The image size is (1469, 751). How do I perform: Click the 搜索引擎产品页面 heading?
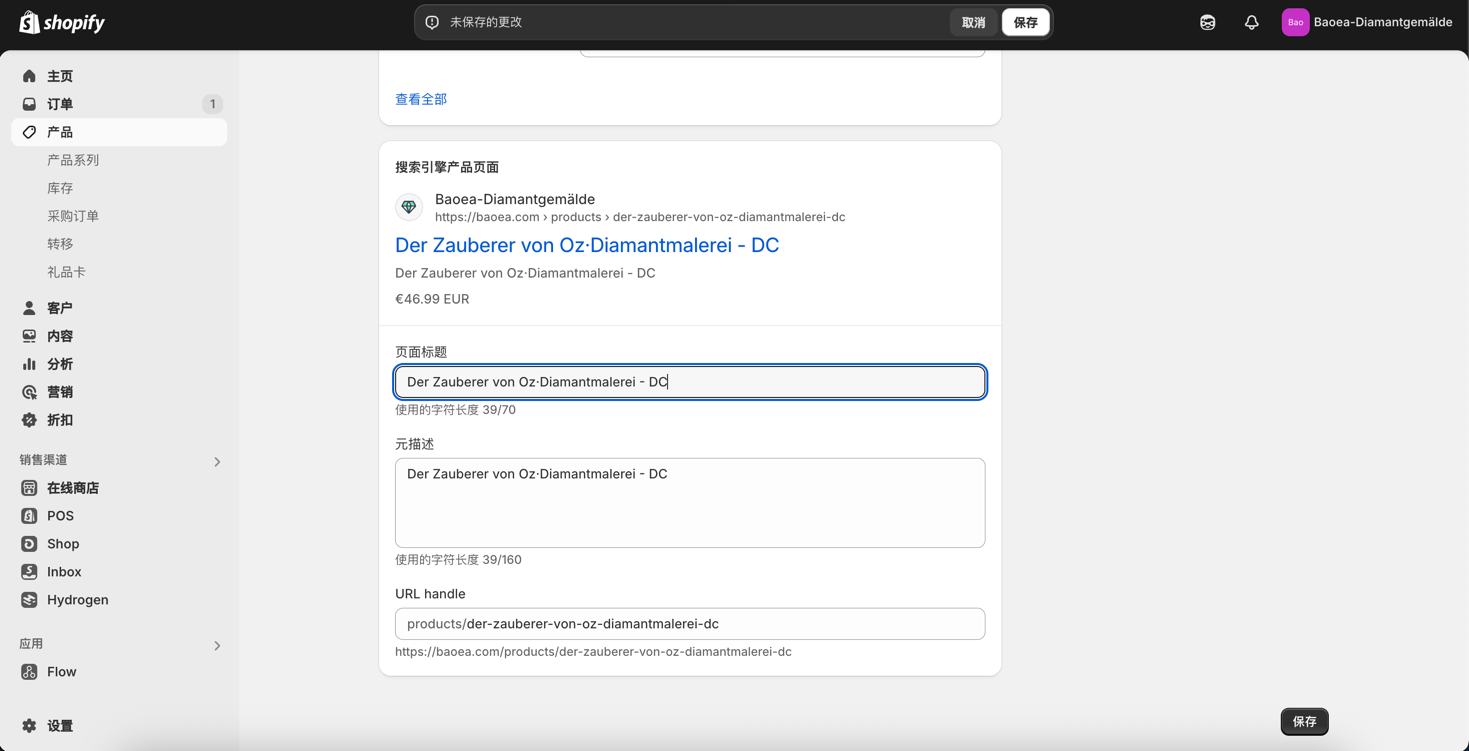[x=447, y=167]
